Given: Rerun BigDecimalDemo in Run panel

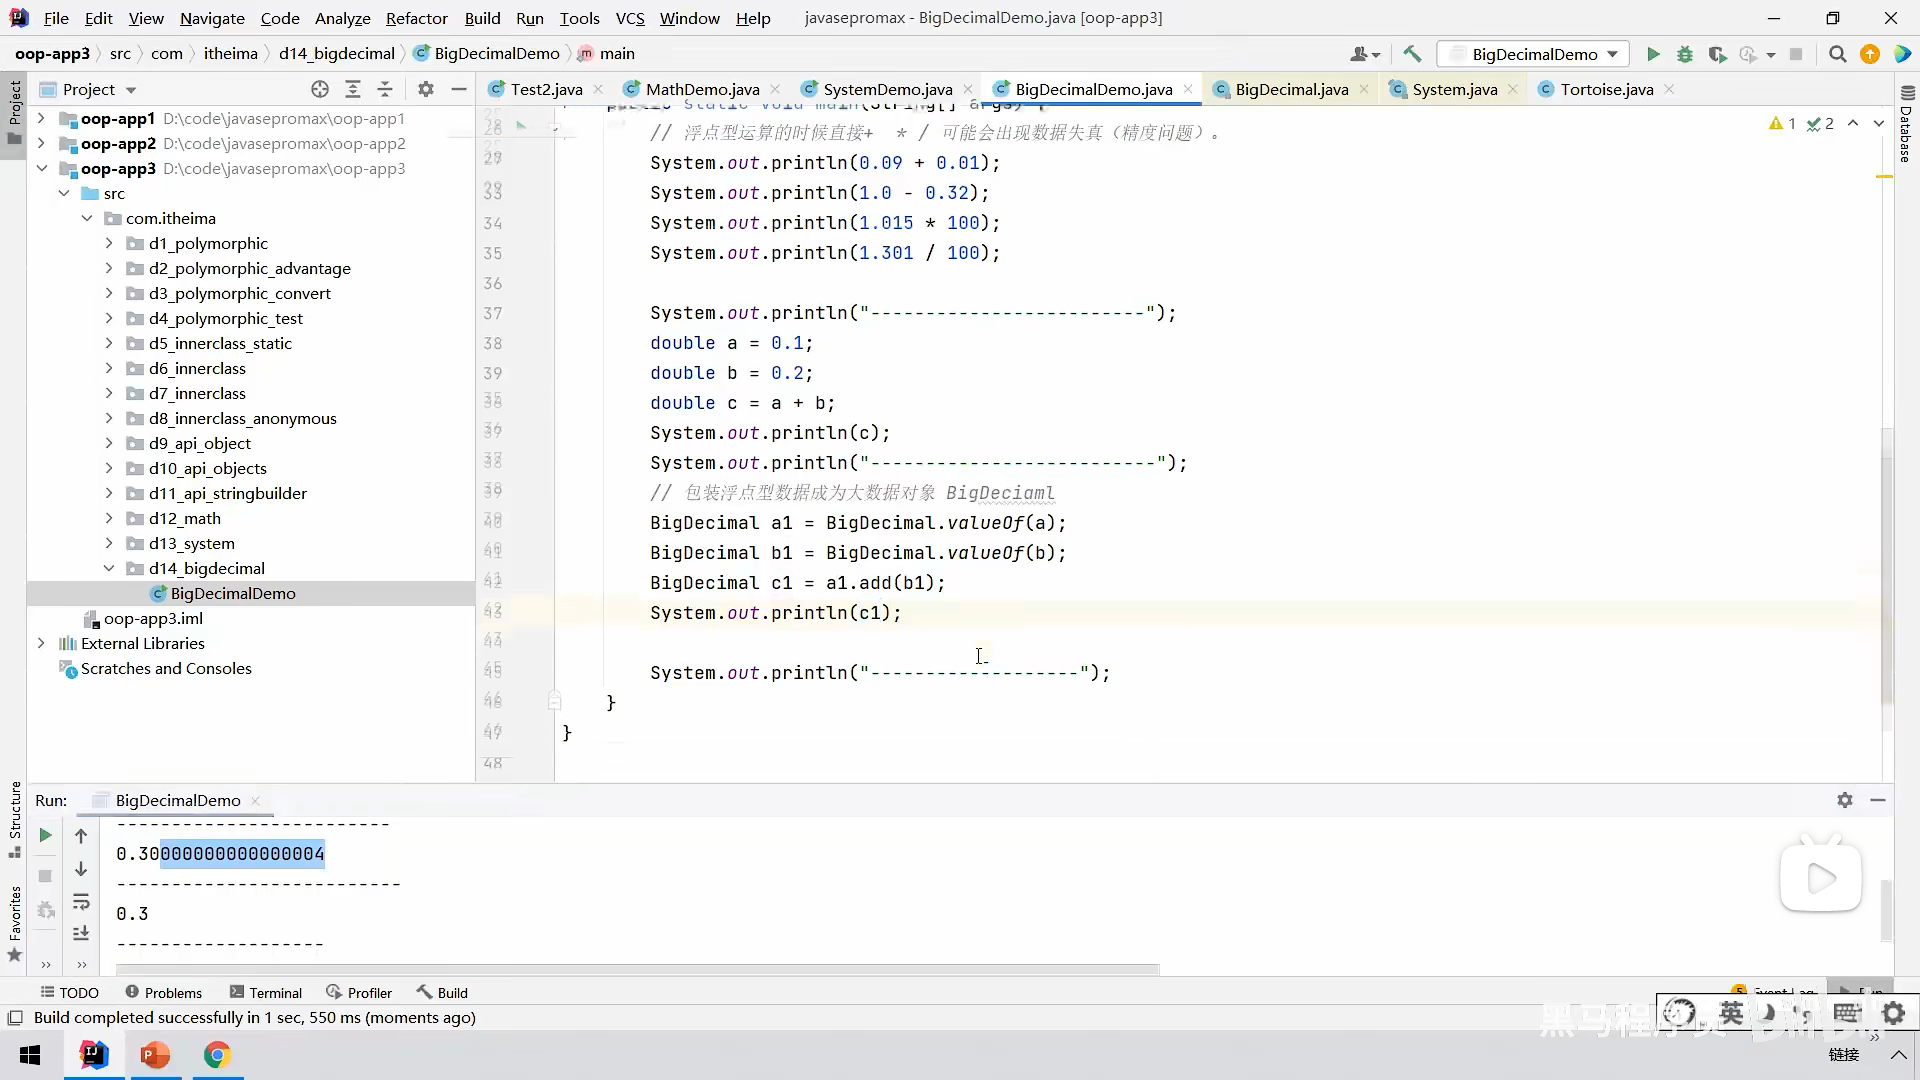Looking at the screenshot, I should (45, 835).
